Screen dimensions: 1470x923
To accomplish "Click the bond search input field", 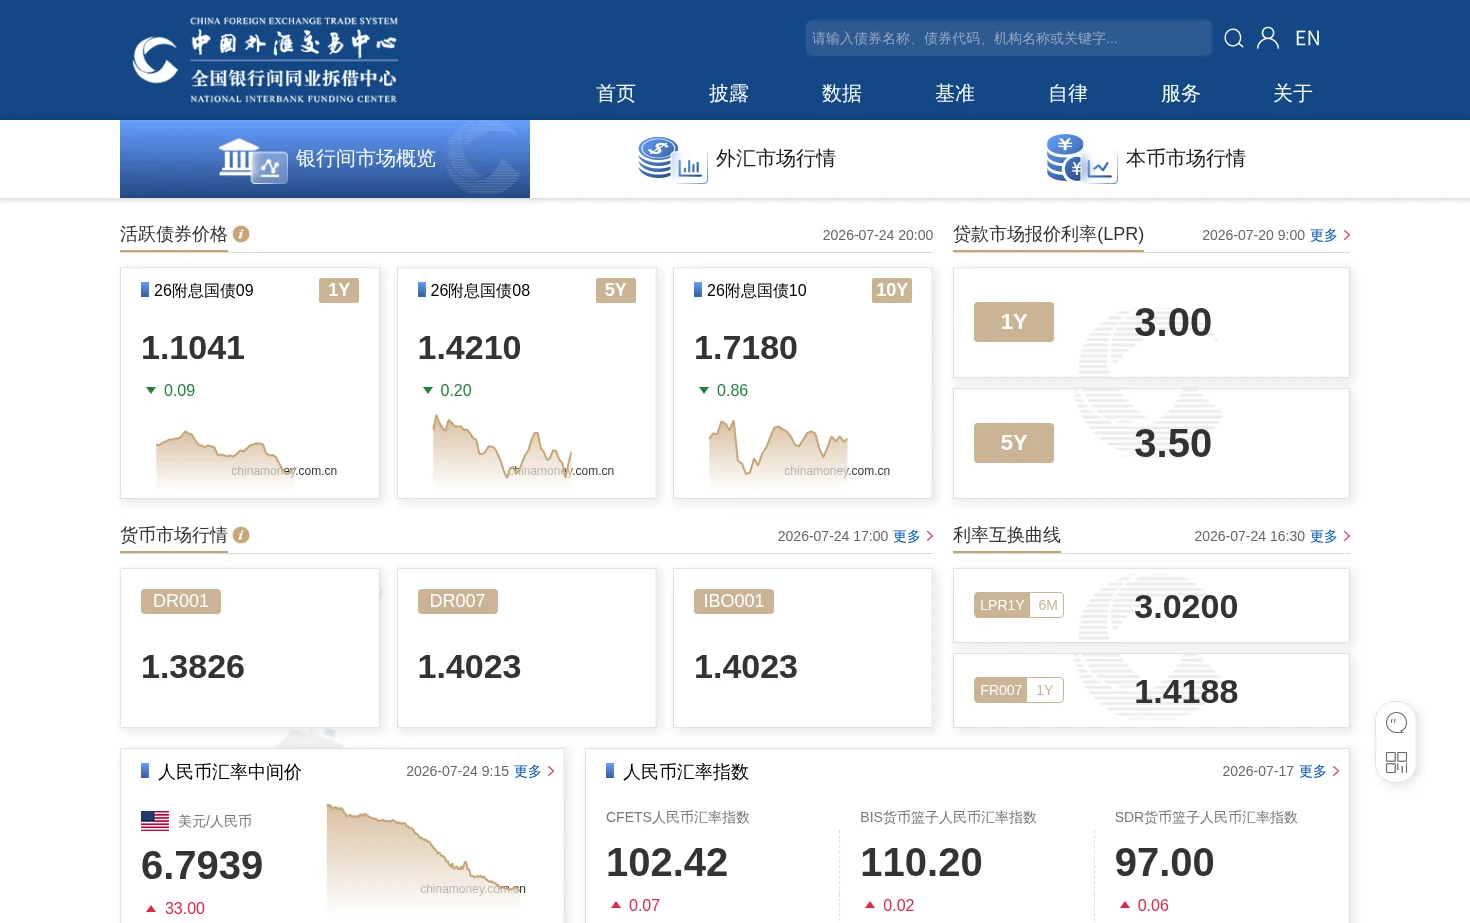I will pyautogui.click(x=1008, y=38).
